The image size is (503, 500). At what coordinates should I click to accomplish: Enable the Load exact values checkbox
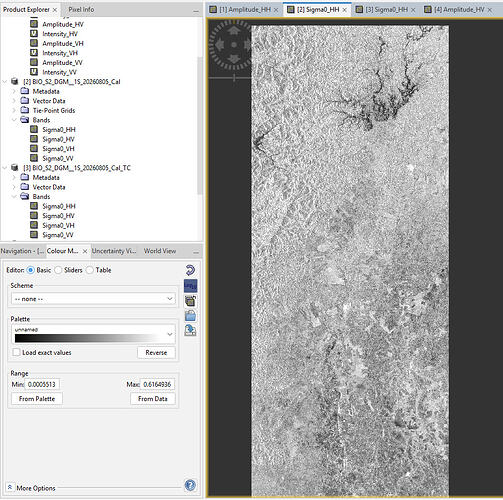point(16,352)
